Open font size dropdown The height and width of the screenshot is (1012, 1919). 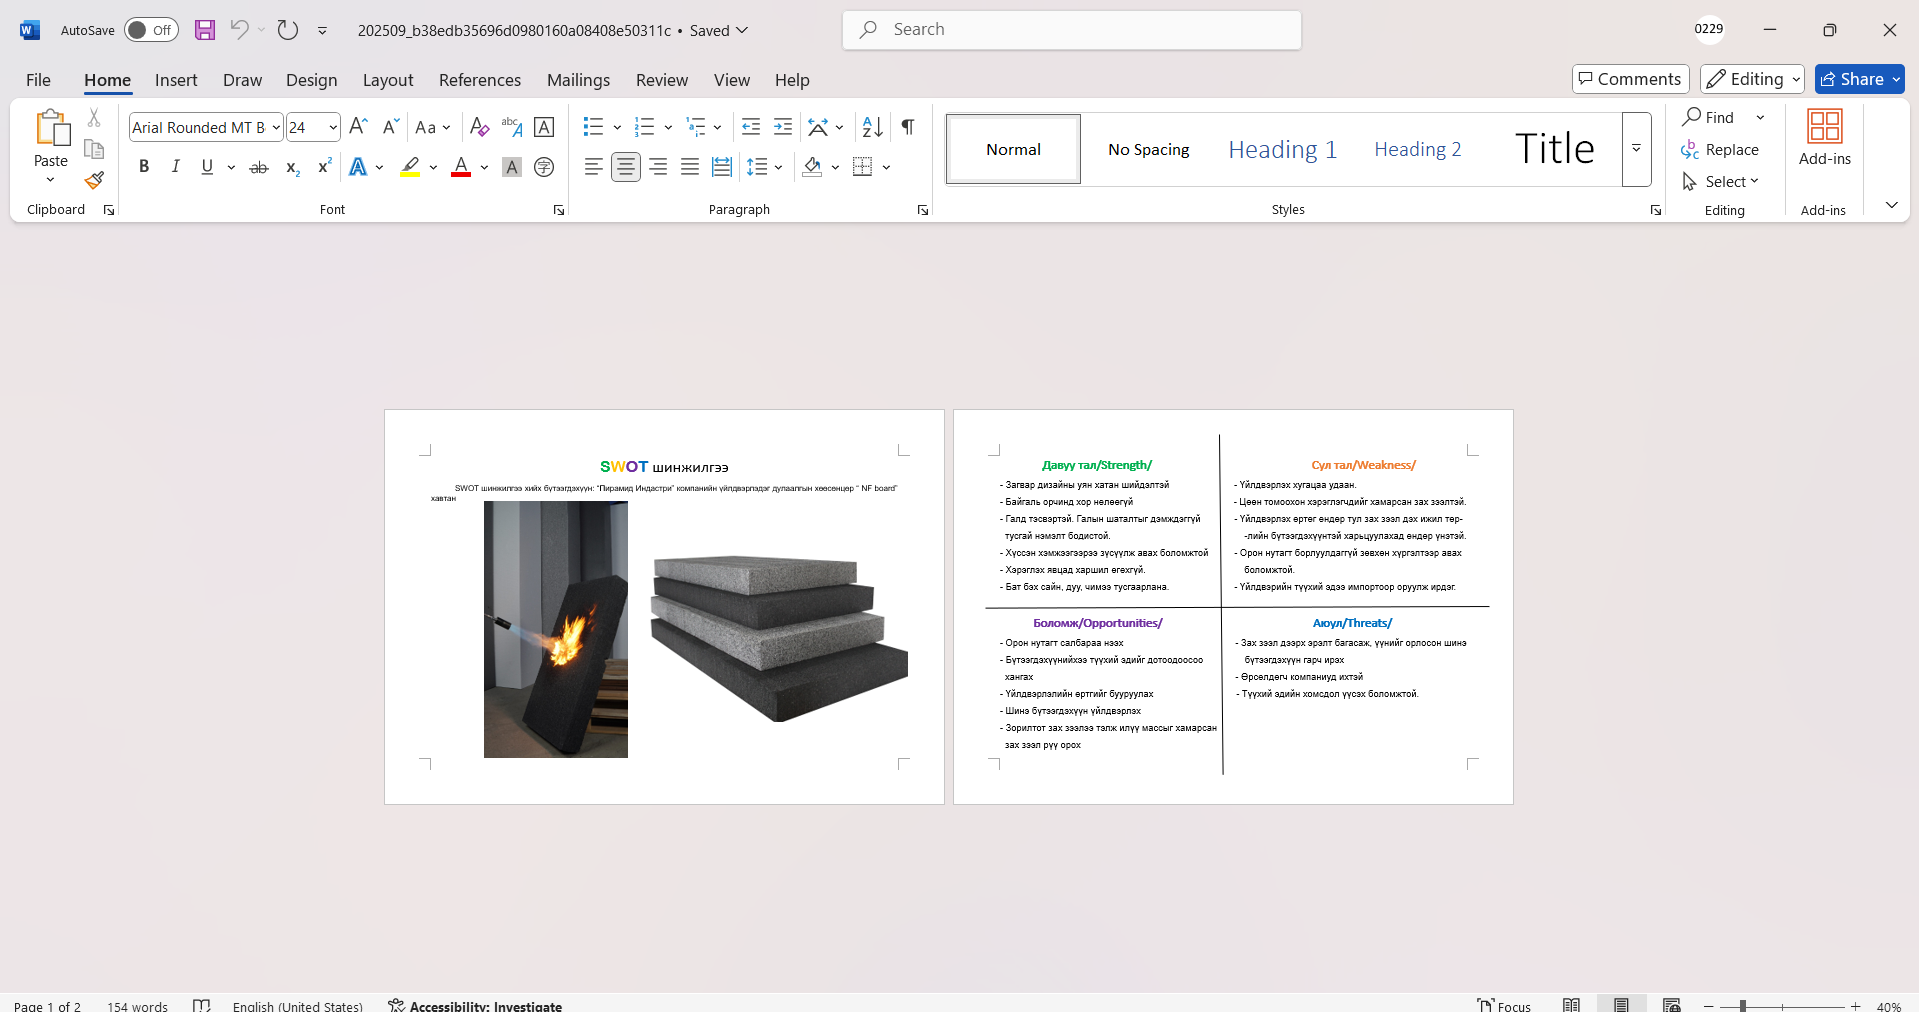[333, 127]
